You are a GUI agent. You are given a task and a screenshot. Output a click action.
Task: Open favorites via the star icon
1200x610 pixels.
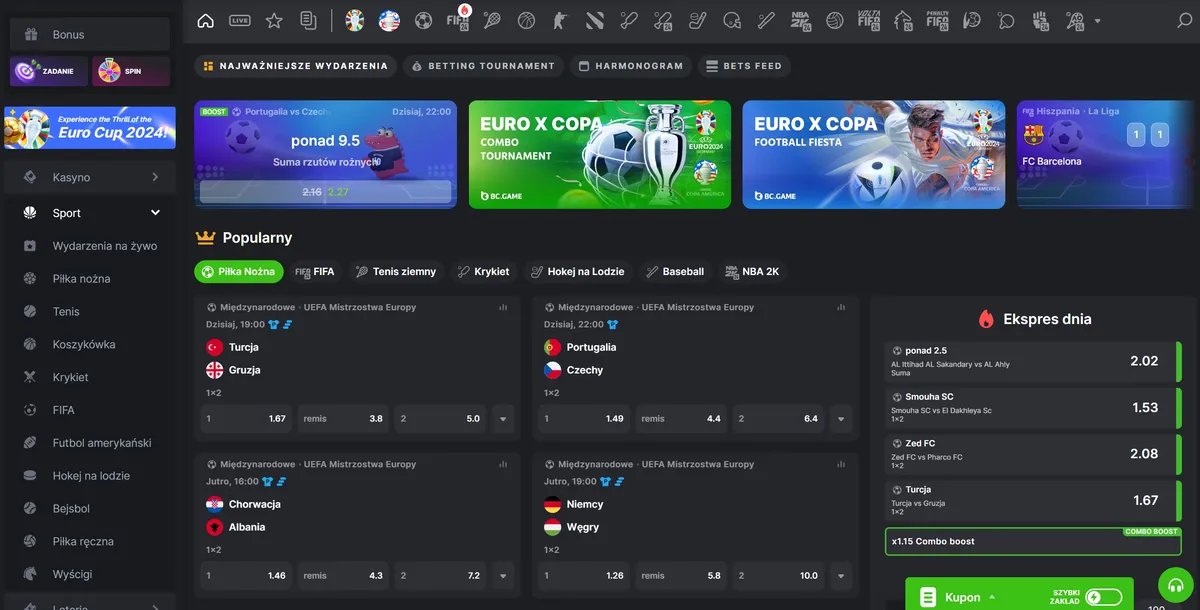point(274,21)
